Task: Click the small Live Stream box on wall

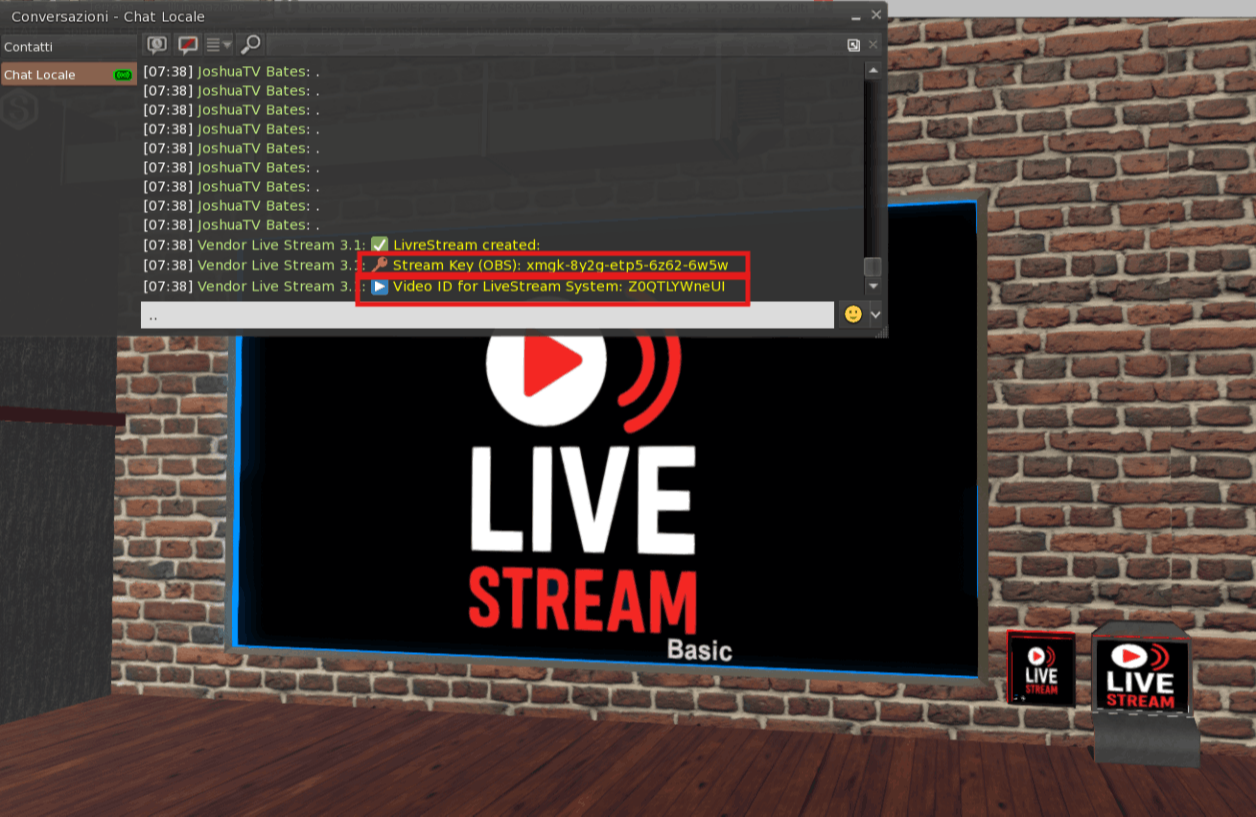Action: (x=1041, y=667)
